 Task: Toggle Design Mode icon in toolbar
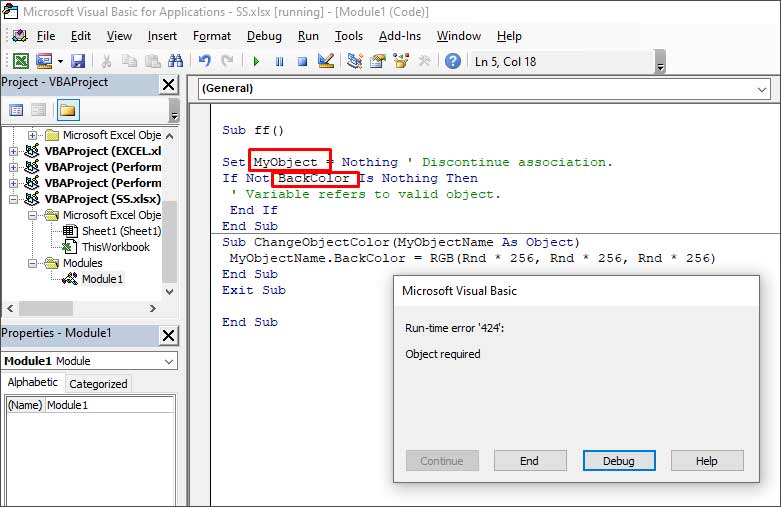(325, 62)
